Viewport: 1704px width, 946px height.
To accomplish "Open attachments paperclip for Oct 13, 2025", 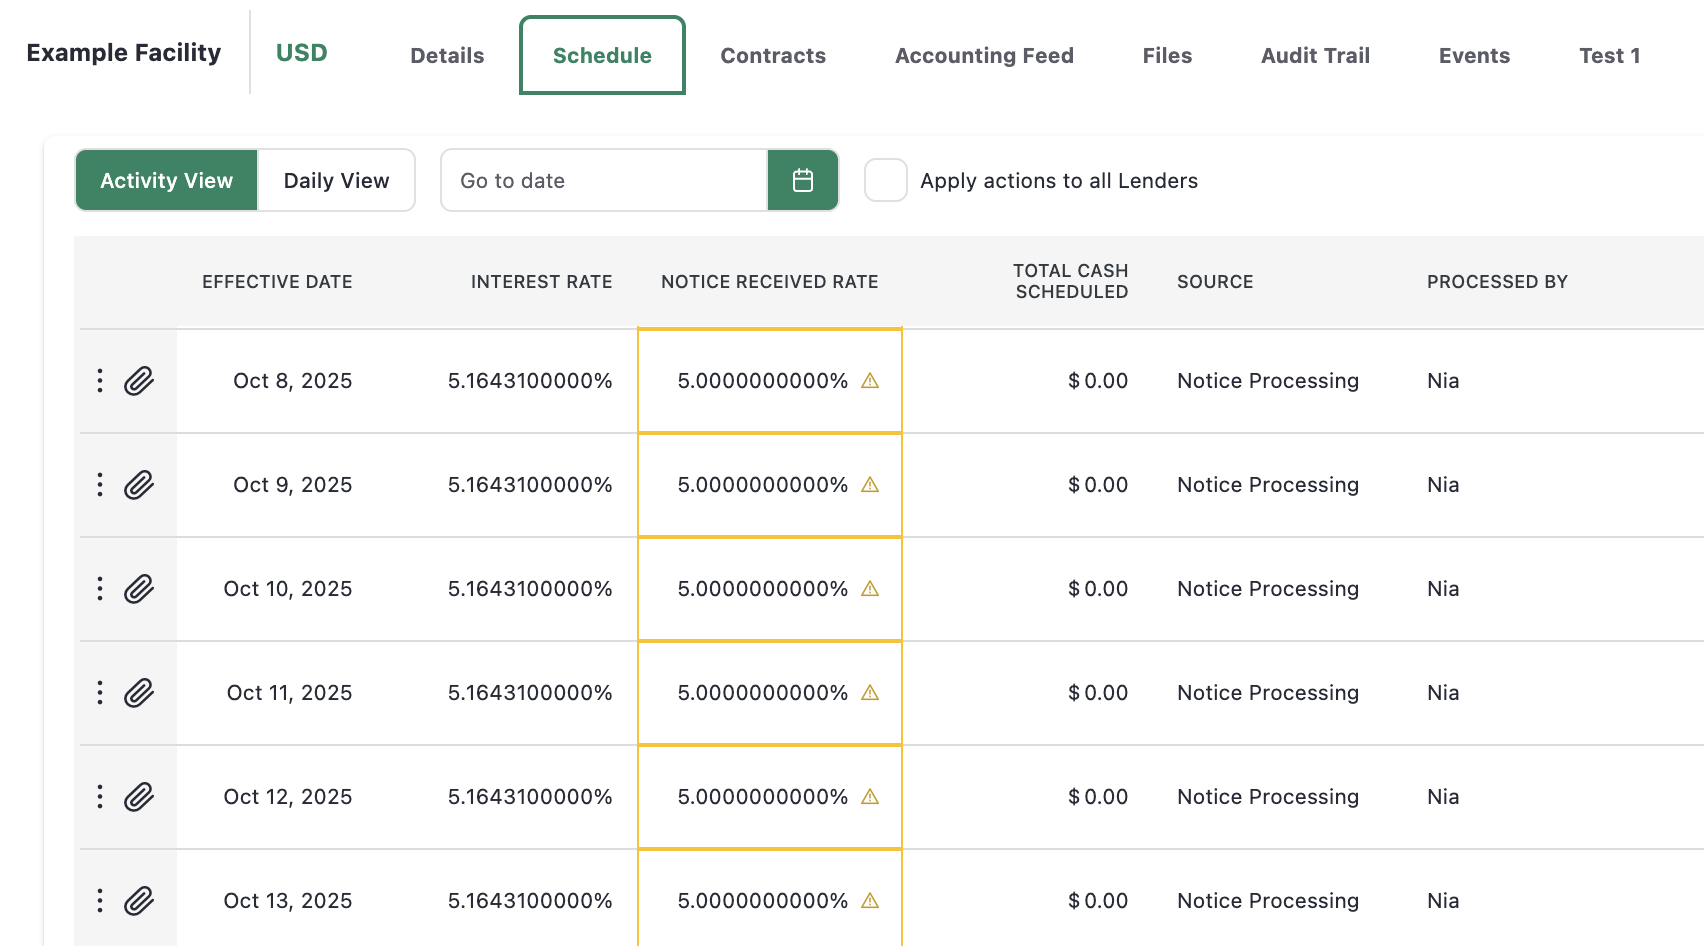I will [139, 901].
